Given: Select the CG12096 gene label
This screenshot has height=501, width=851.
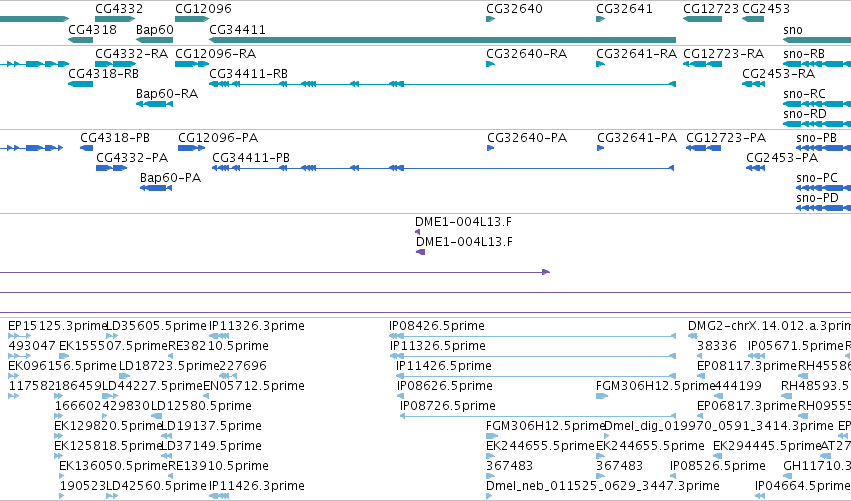Looking at the screenshot, I should 203,9.
